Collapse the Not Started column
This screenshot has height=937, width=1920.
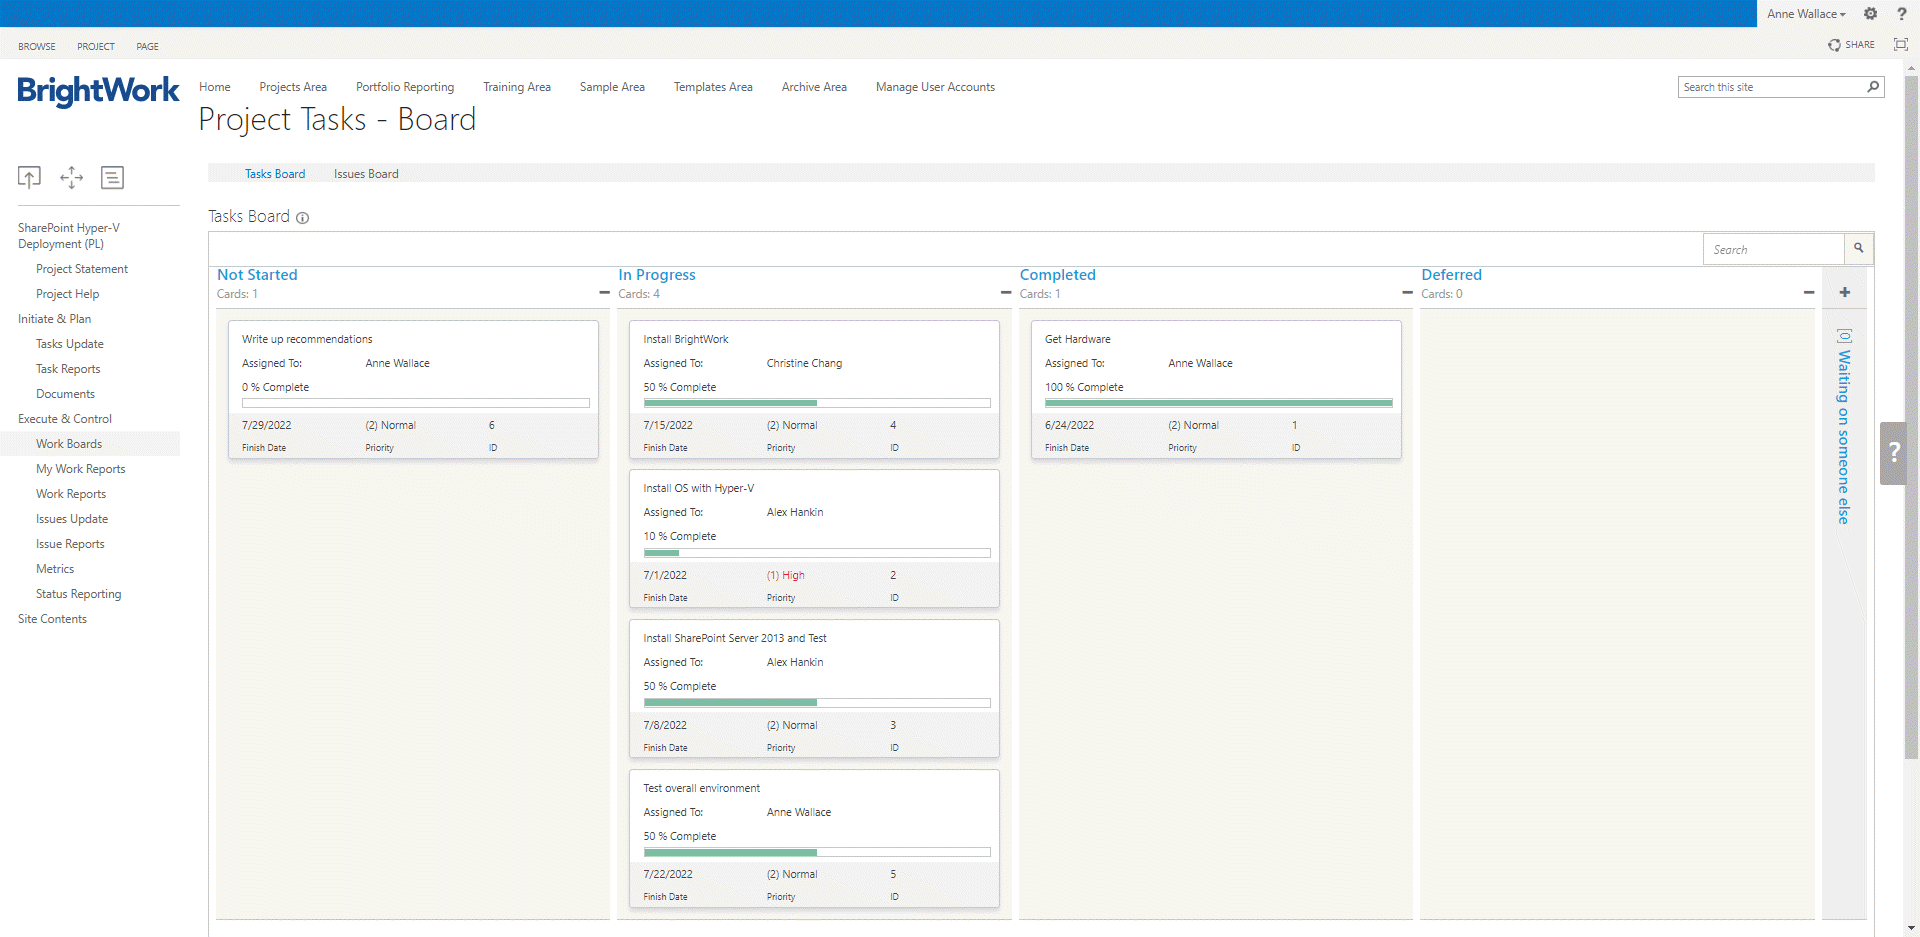point(604,293)
